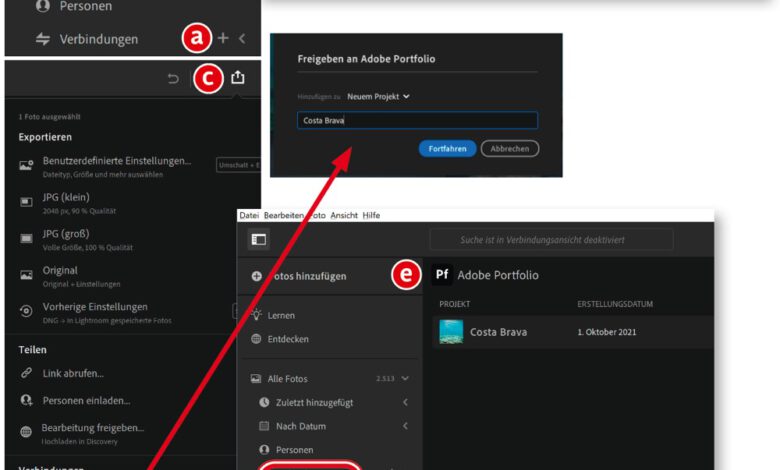Image resolution: width=780 pixels, height=470 pixels.
Task: Click the Adobe Portfolio Pf icon
Action: [x=442, y=275]
